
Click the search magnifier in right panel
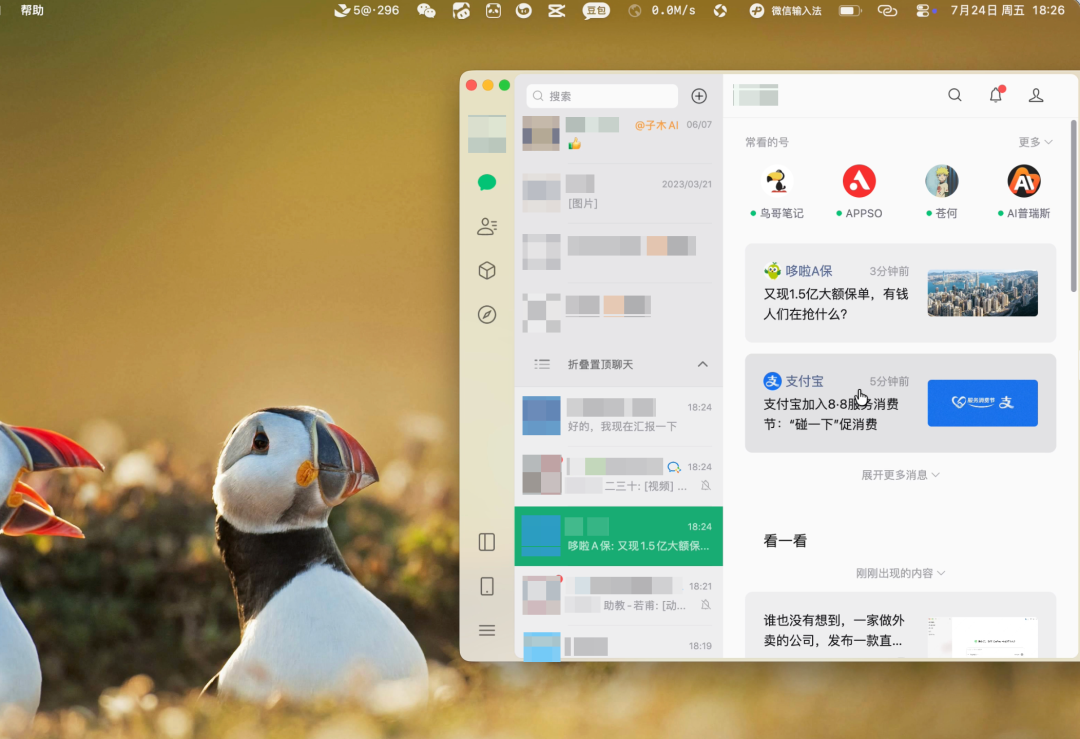point(955,95)
